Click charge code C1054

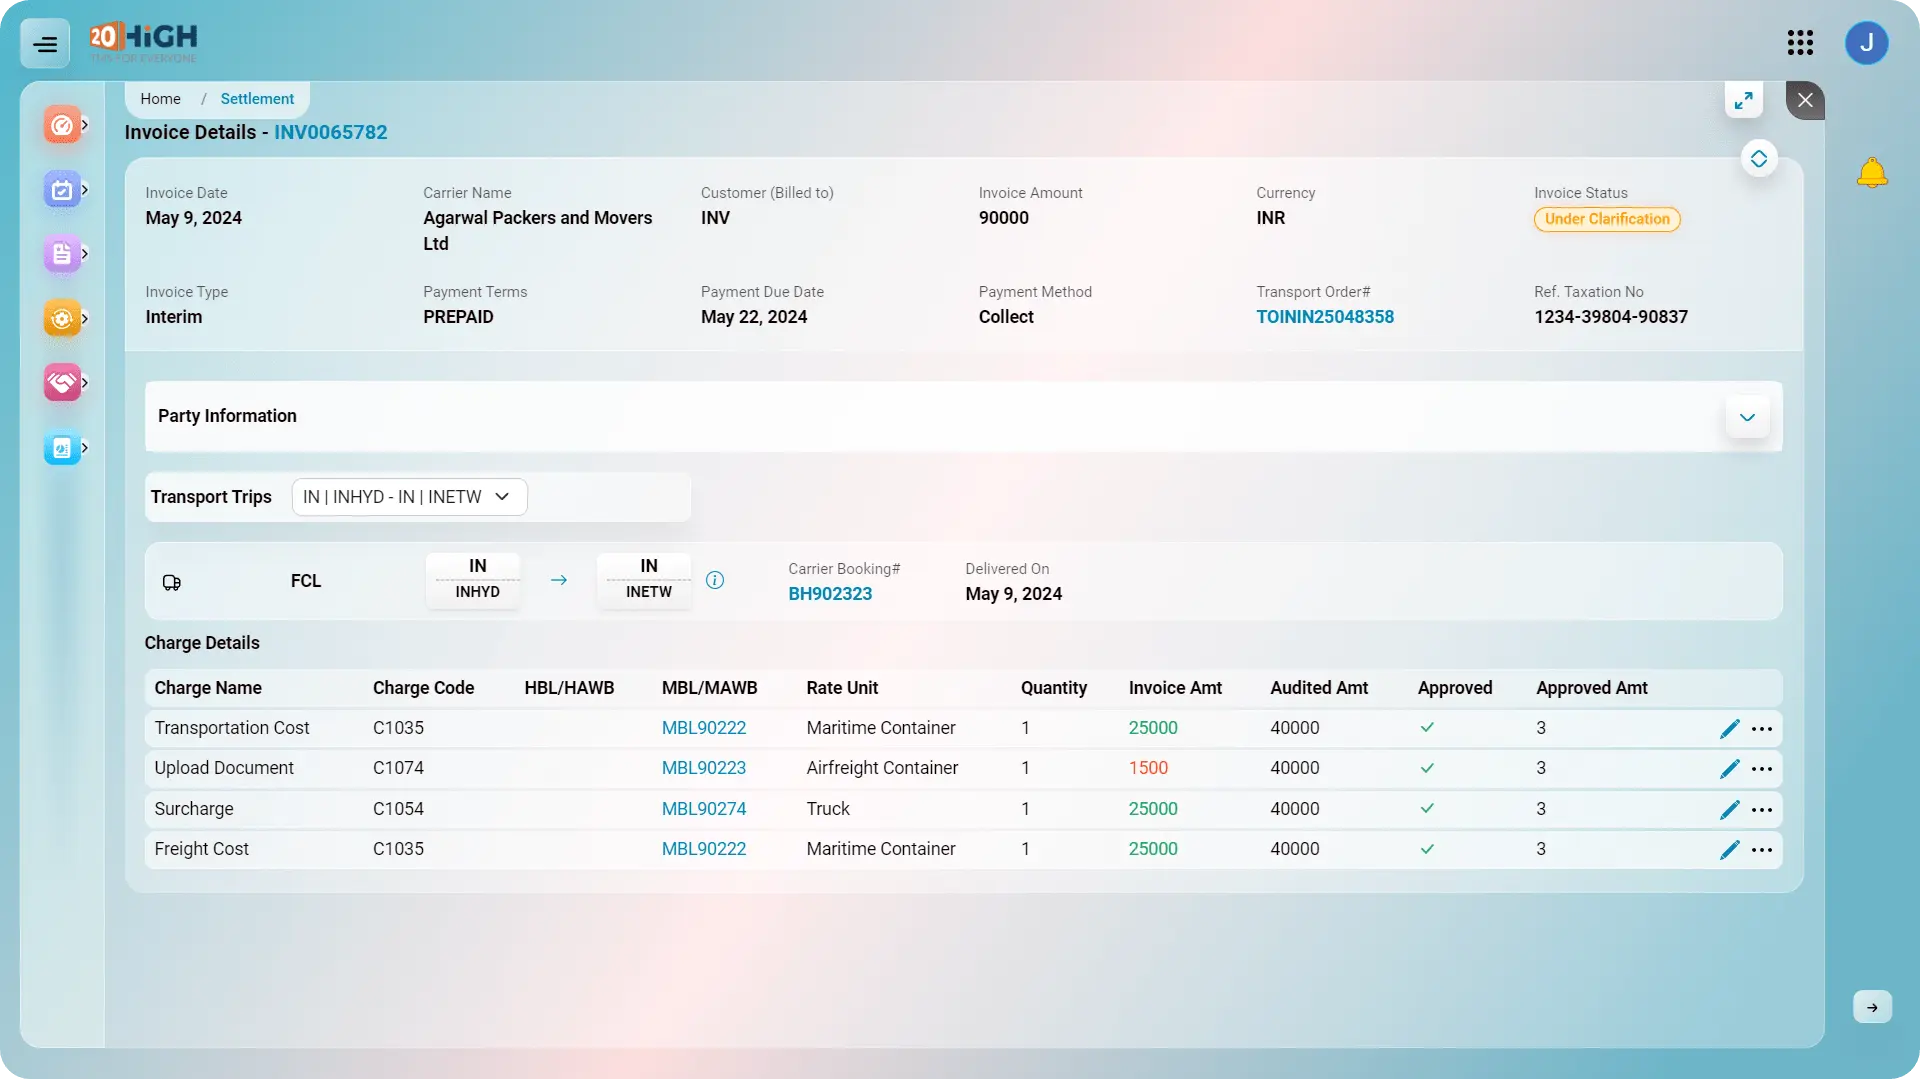coord(398,809)
